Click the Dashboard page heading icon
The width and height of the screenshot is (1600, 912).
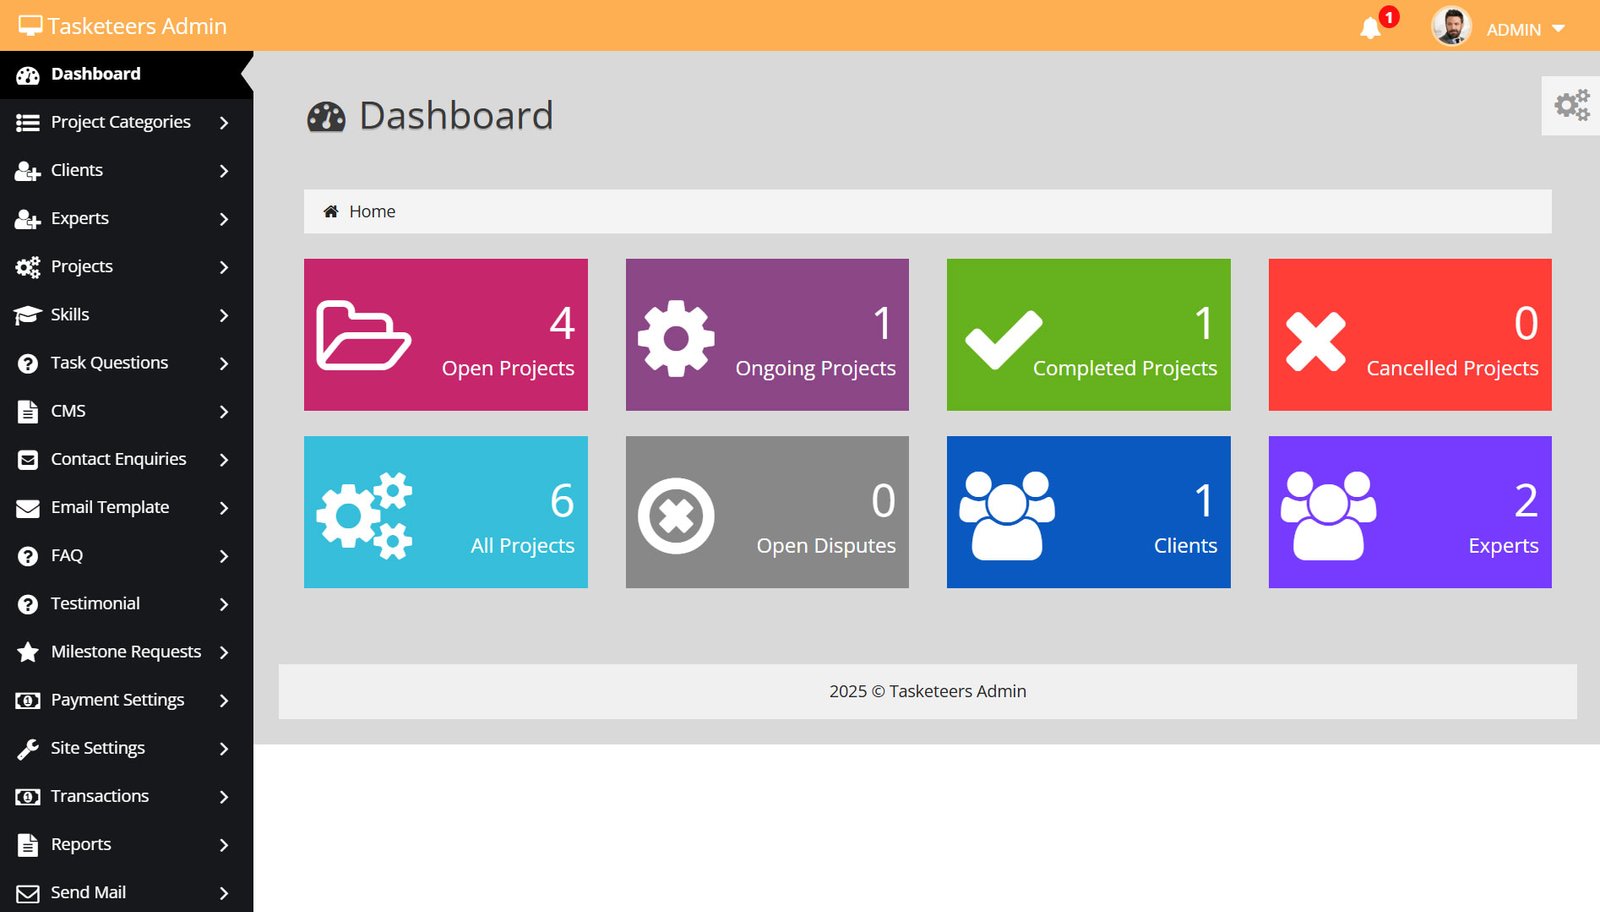tap(326, 117)
